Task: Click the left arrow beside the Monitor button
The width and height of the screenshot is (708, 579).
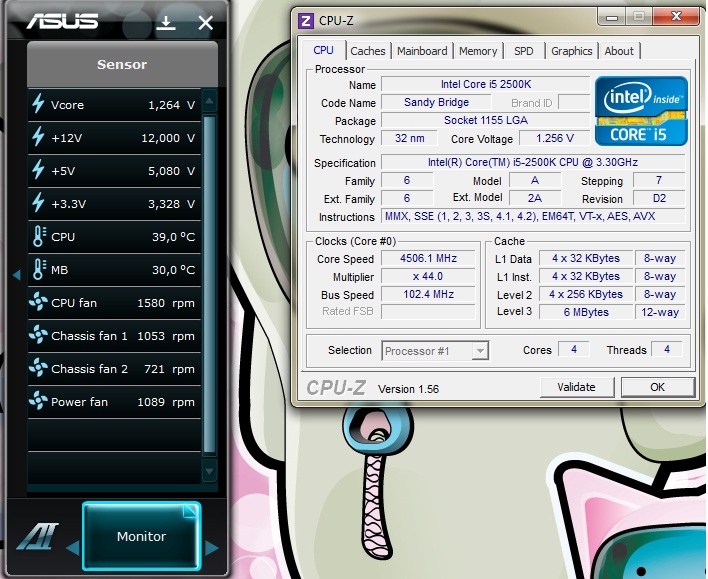Action: 73,548
